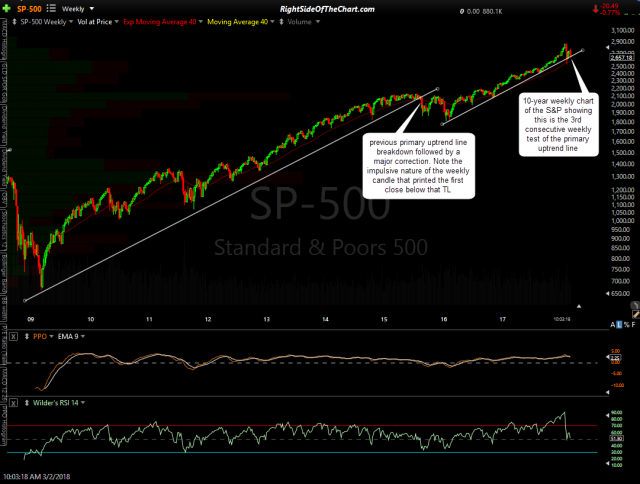Click the PPO pane scale arrow near 5.00
This screenshot has width=640, height=484.
click(x=607, y=356)
